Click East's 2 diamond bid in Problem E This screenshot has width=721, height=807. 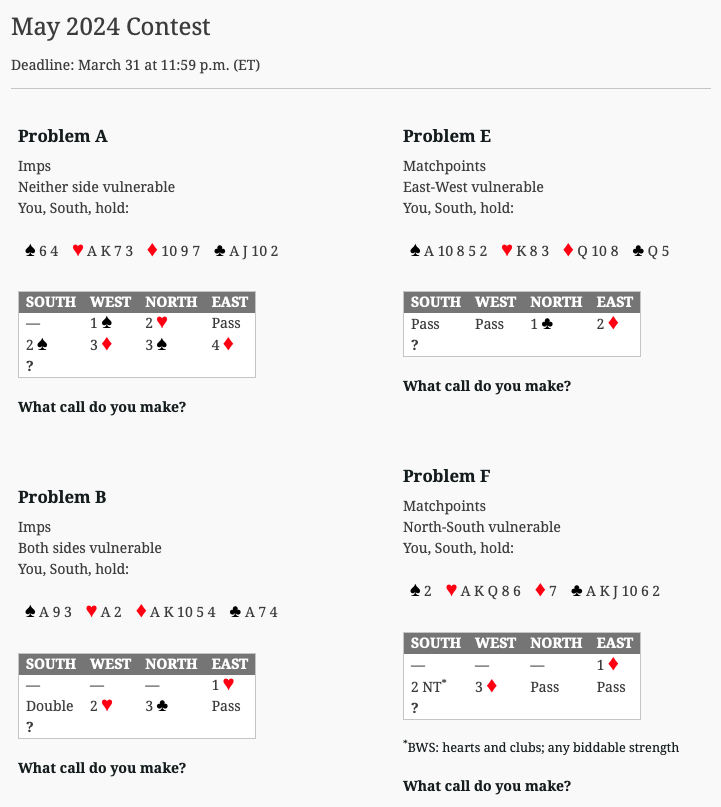607,324
